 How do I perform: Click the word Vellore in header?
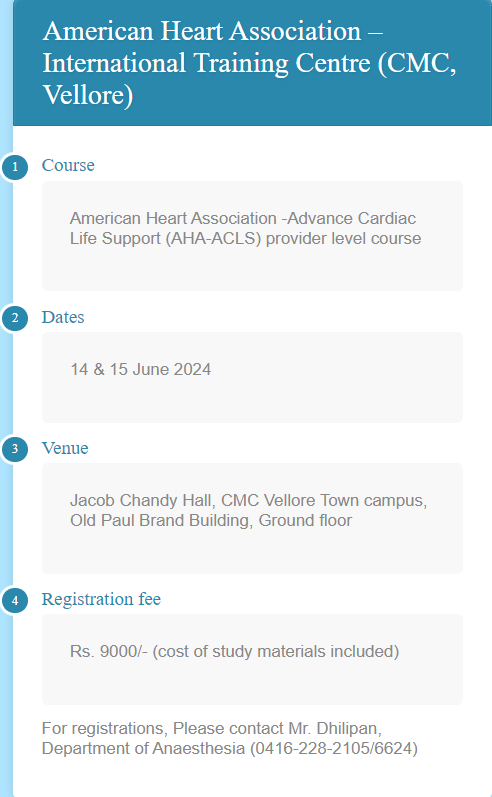(x=87, y=95)
